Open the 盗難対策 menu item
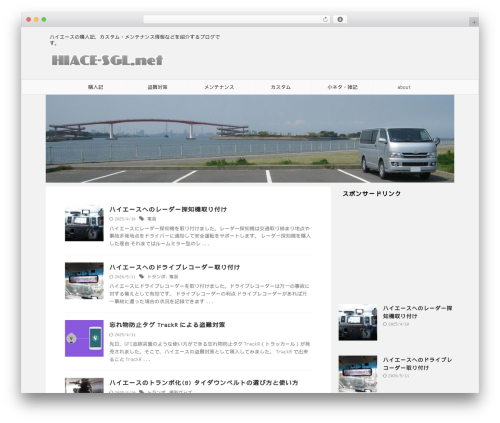 [x=157, y=87]
